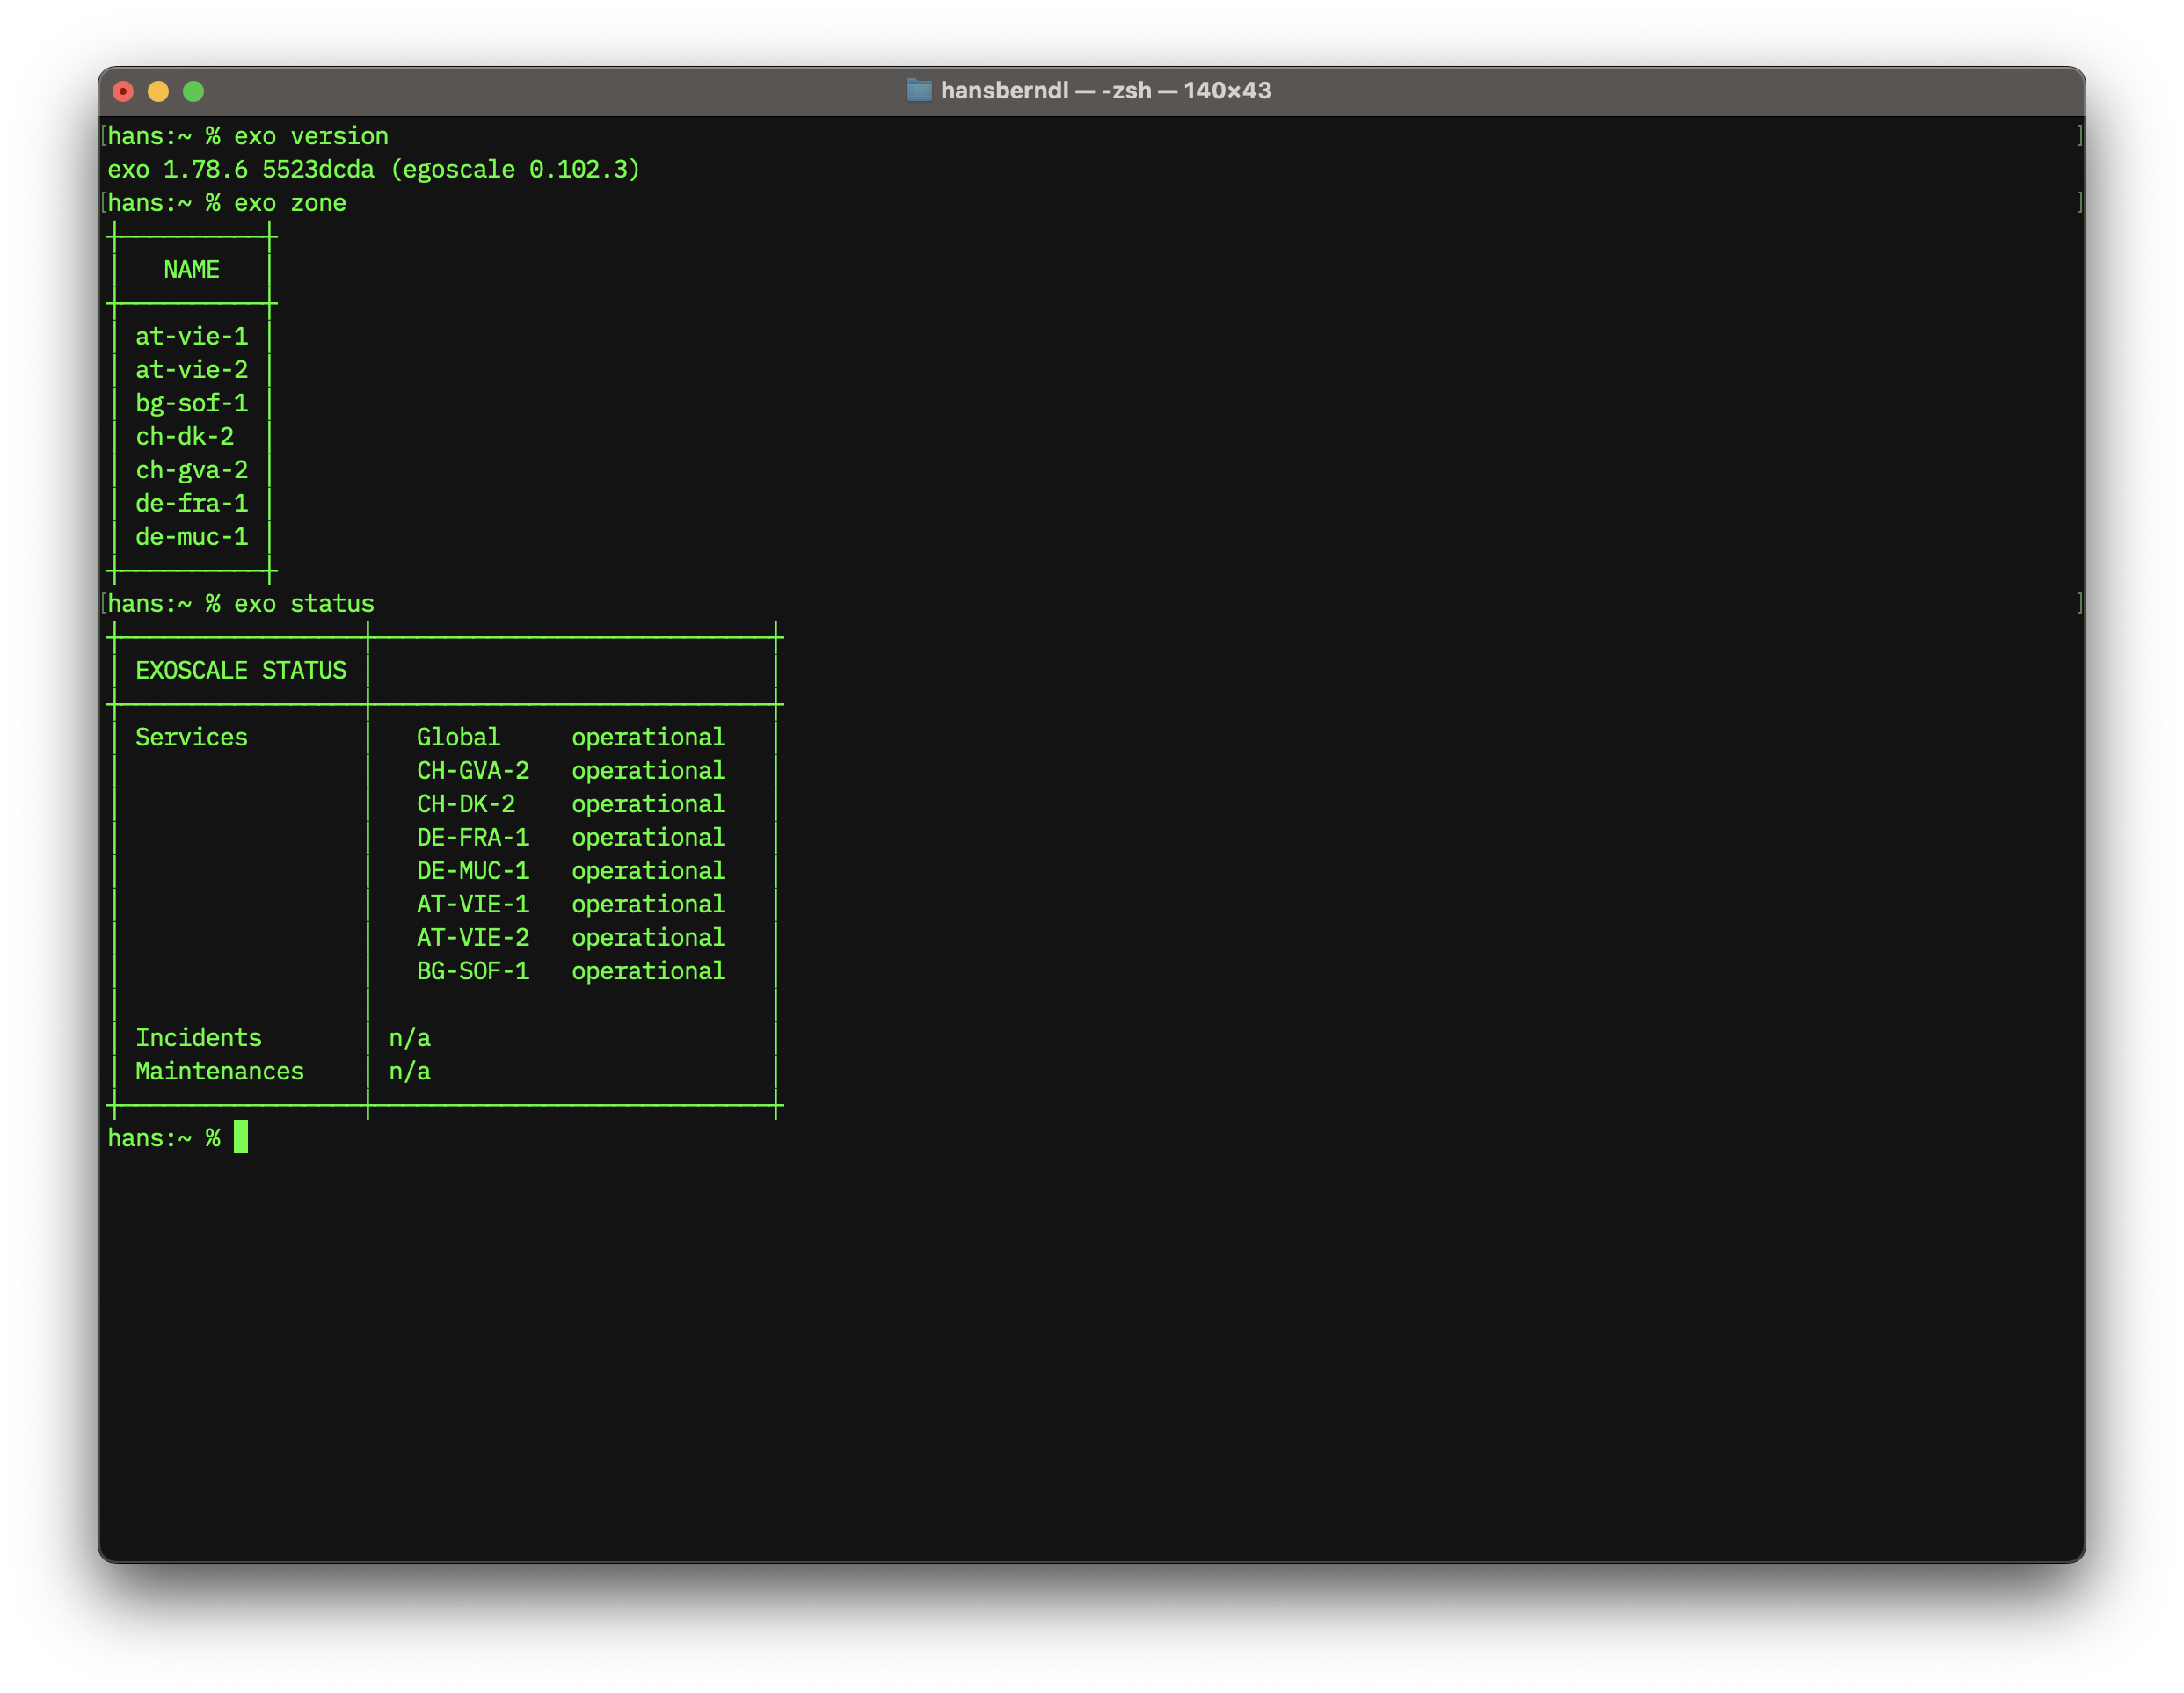Click the folder icon in title bar
The image size is (2184, 1693).
click(919, 90)
